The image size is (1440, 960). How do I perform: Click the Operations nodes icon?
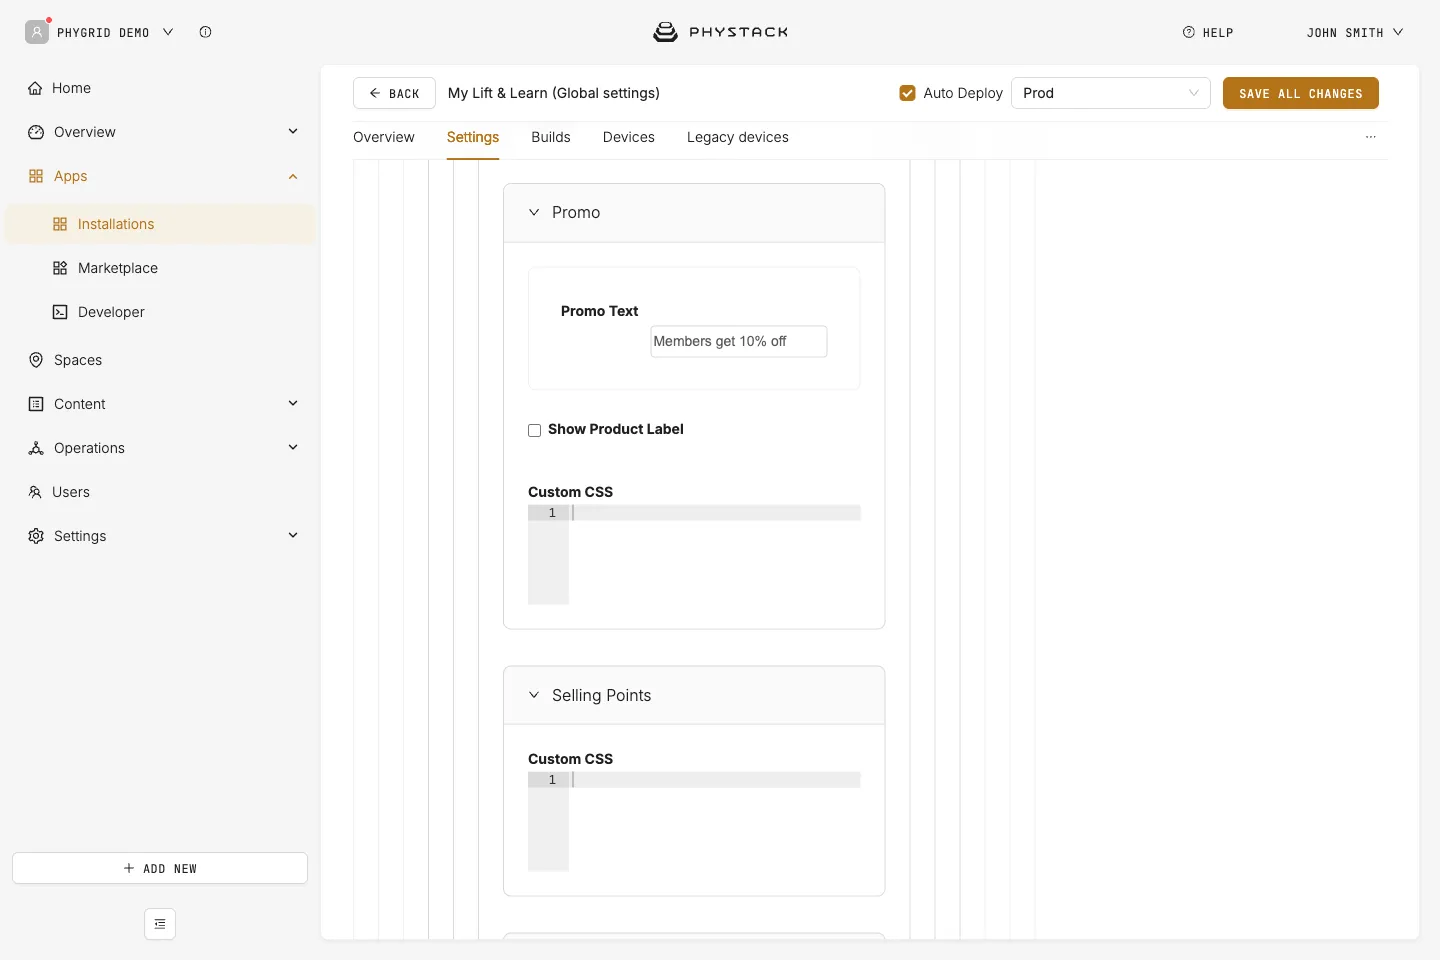click(x=36, y=448)
